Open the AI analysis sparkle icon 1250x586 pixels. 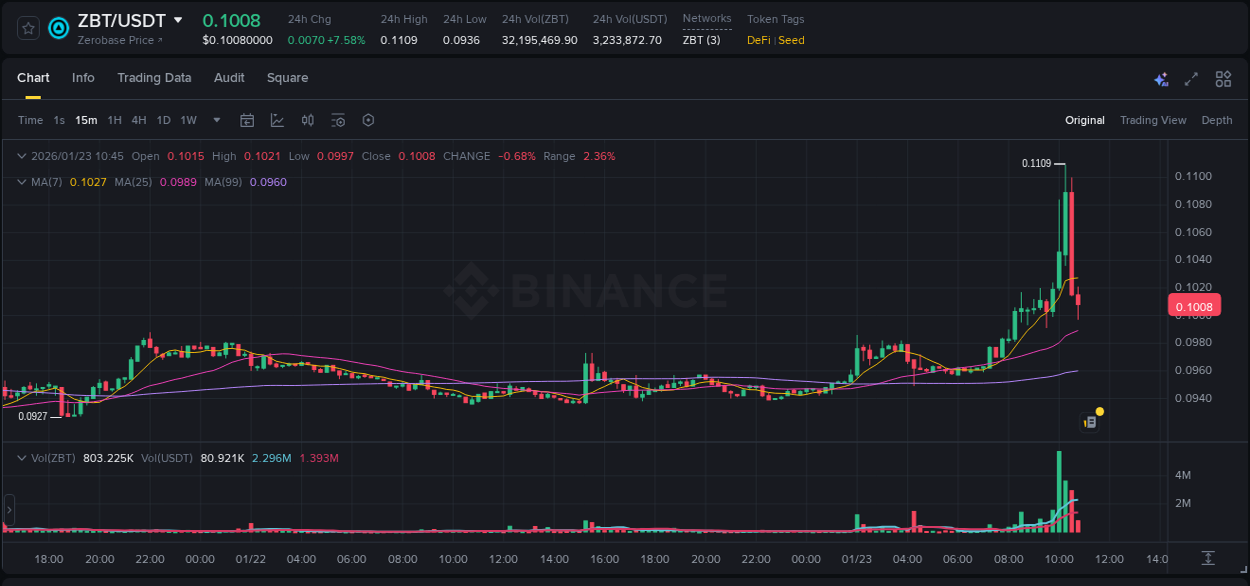click(x=1161, y=78)
